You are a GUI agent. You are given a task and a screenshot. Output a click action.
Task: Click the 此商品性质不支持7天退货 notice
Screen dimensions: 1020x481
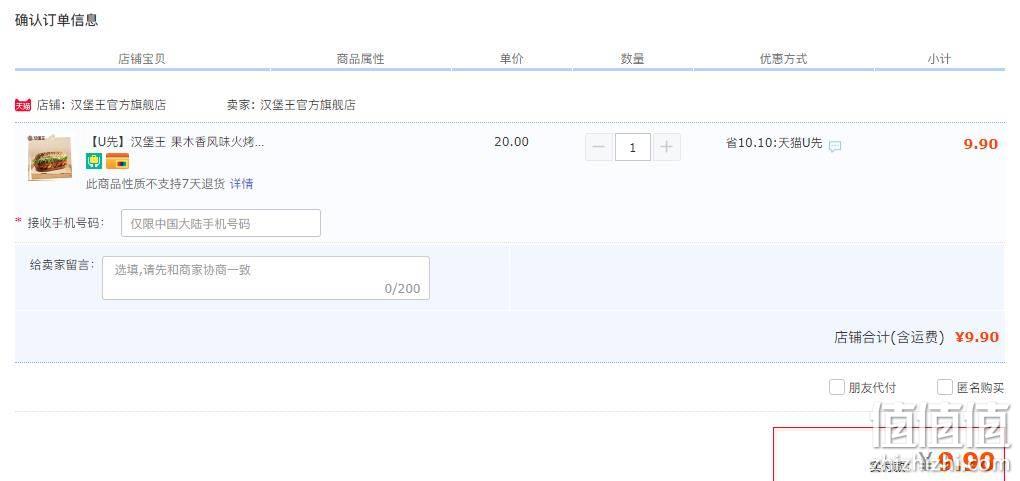tap(155, 184)
